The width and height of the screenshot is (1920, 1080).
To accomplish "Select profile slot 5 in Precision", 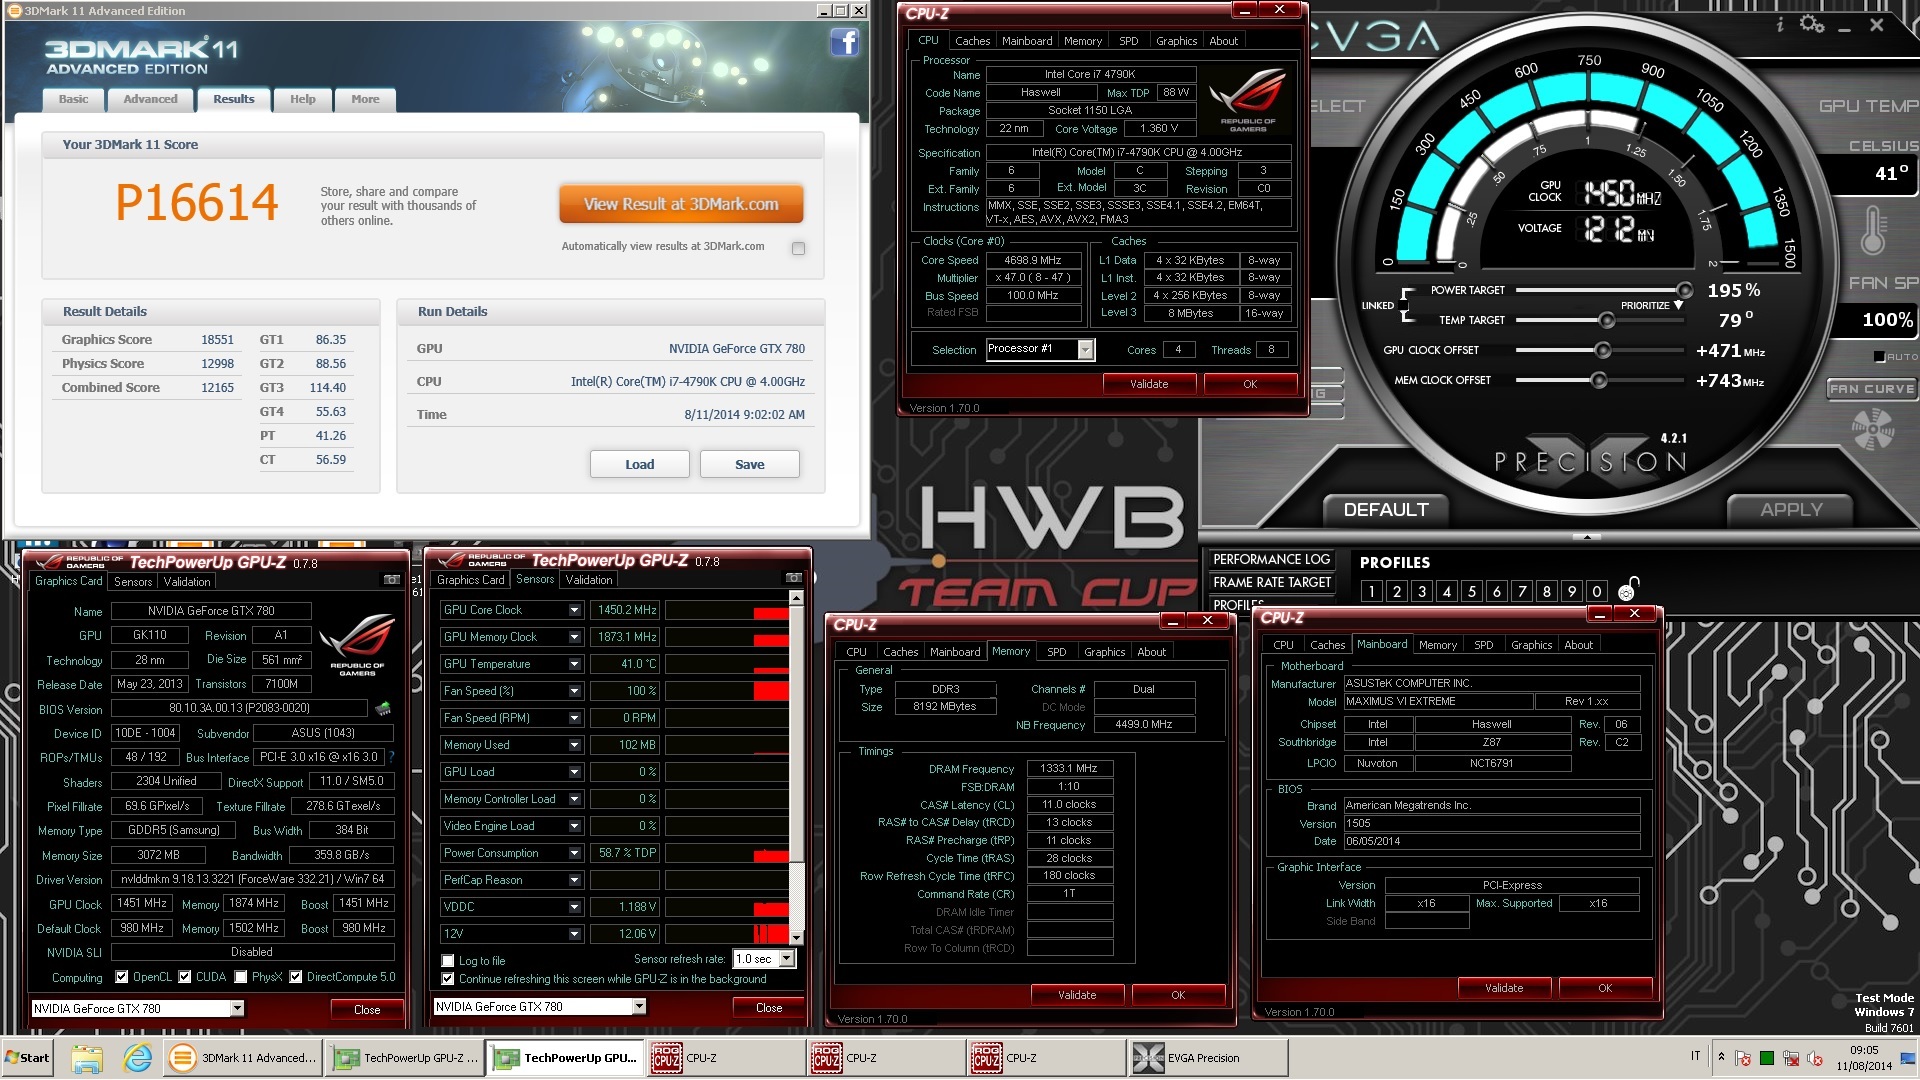I will click(x=1472, y=591).
